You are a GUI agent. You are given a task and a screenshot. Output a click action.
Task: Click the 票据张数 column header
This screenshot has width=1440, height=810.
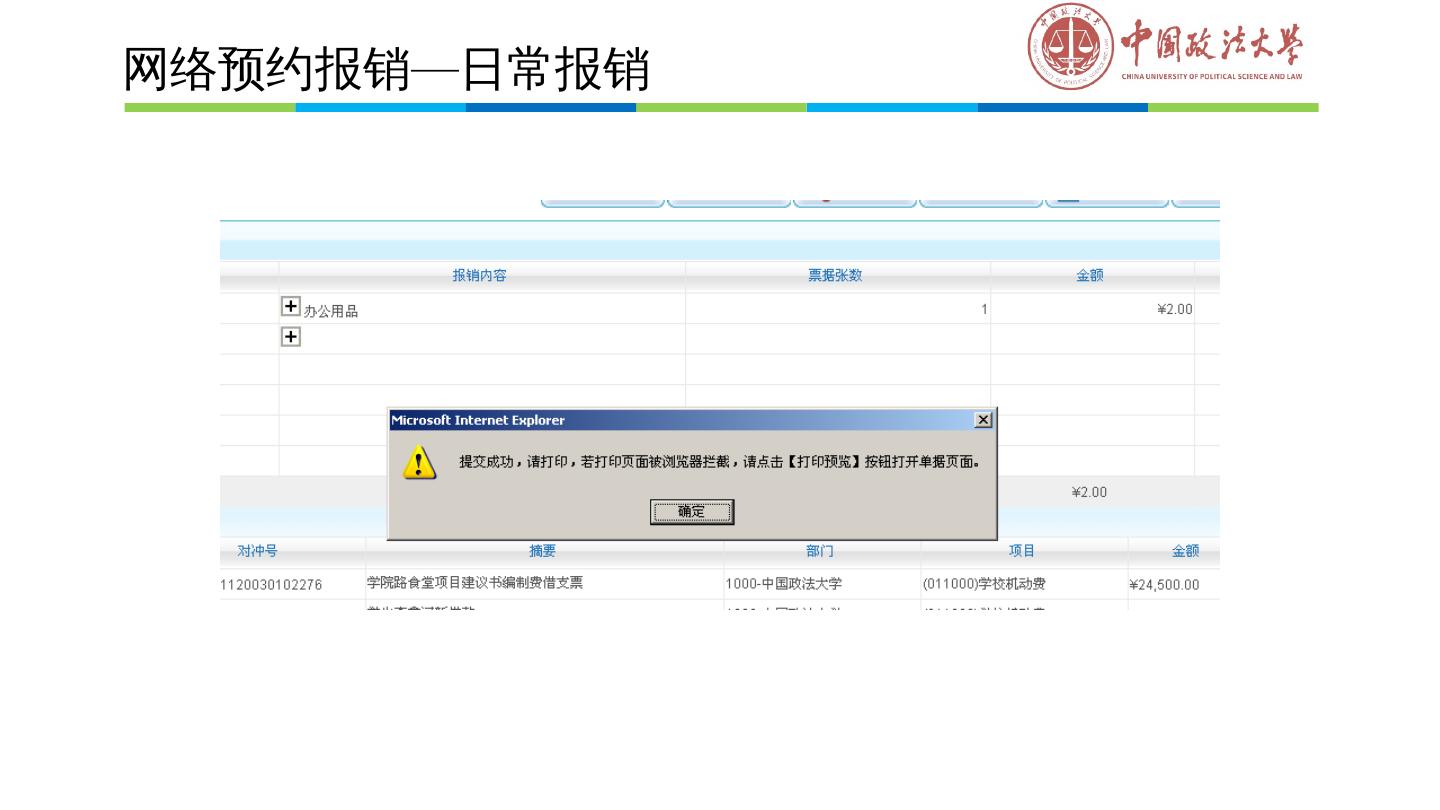coord(836,276)
